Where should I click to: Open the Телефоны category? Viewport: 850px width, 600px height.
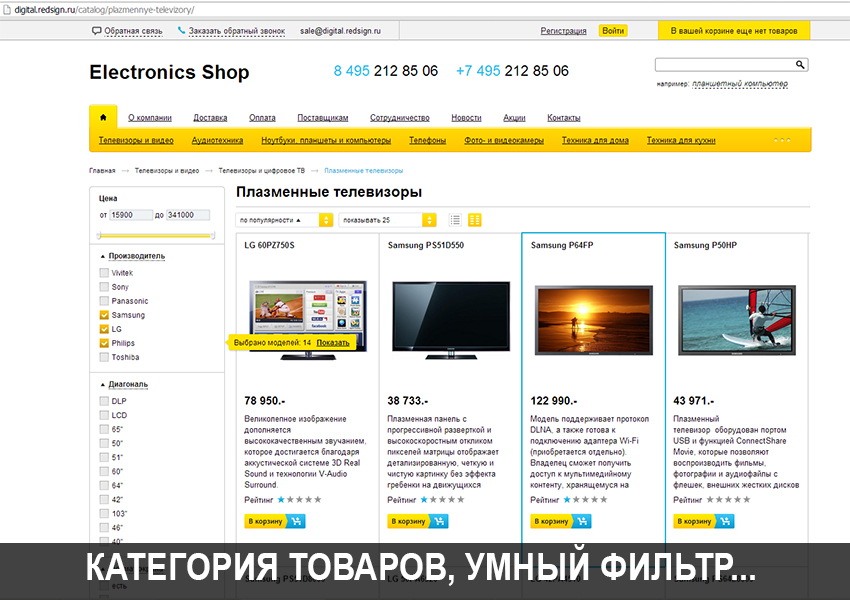[427, 140]
